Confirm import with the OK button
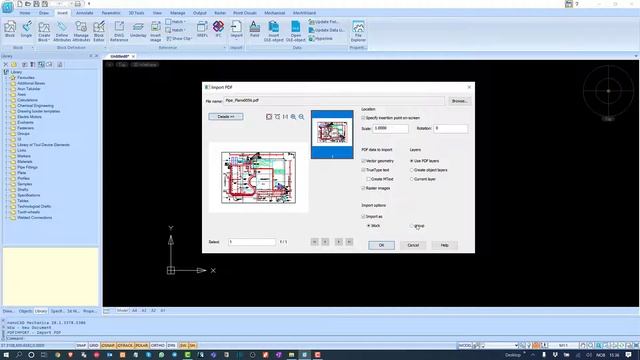The height and width of the screenshot is (360, 640). [381, 245]
